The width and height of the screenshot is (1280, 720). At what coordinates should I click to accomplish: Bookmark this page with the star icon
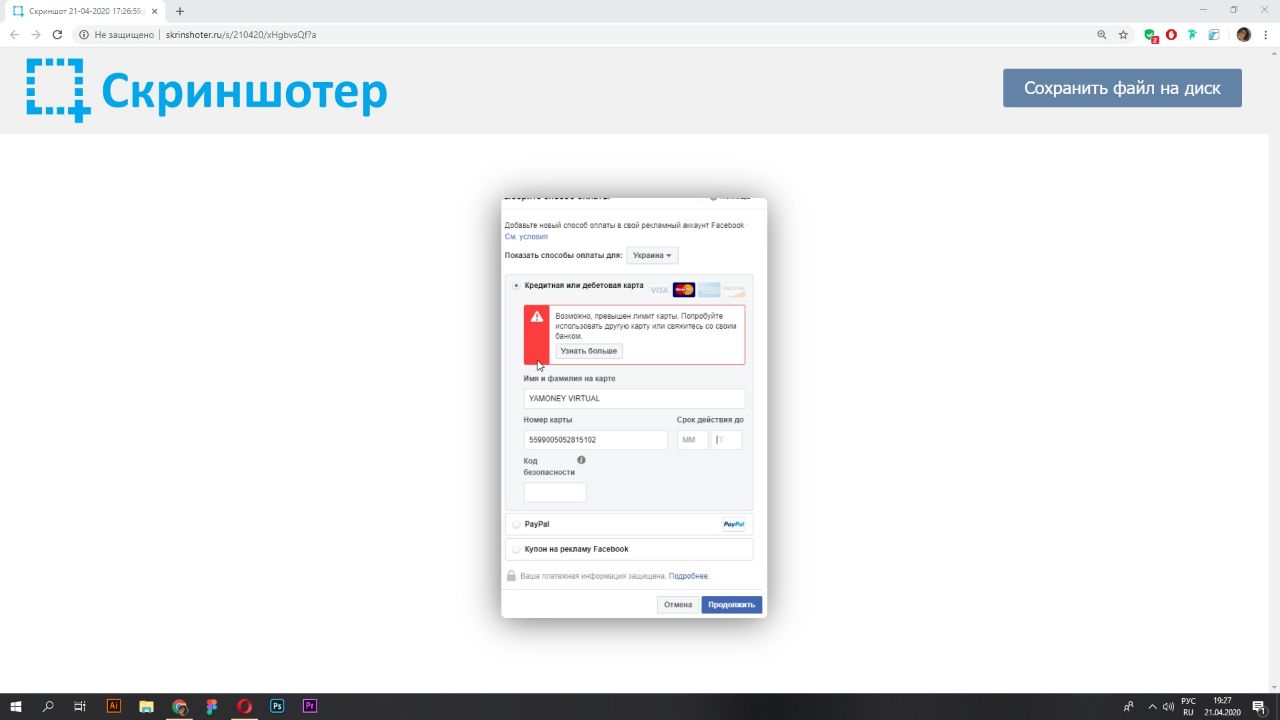pyautogui.click(x=1123, y=34)
